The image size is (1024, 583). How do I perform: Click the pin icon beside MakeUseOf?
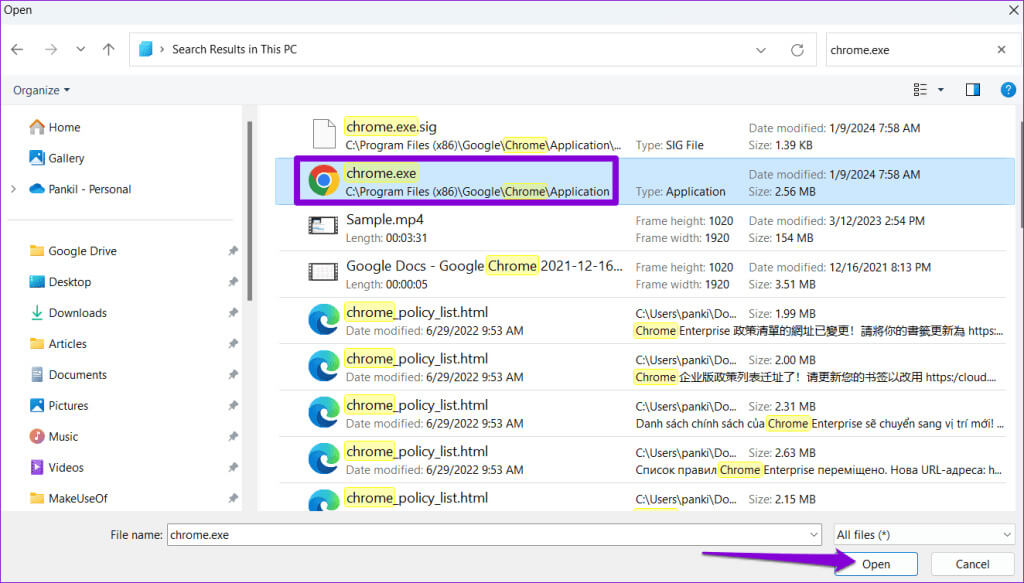[232, 498]
